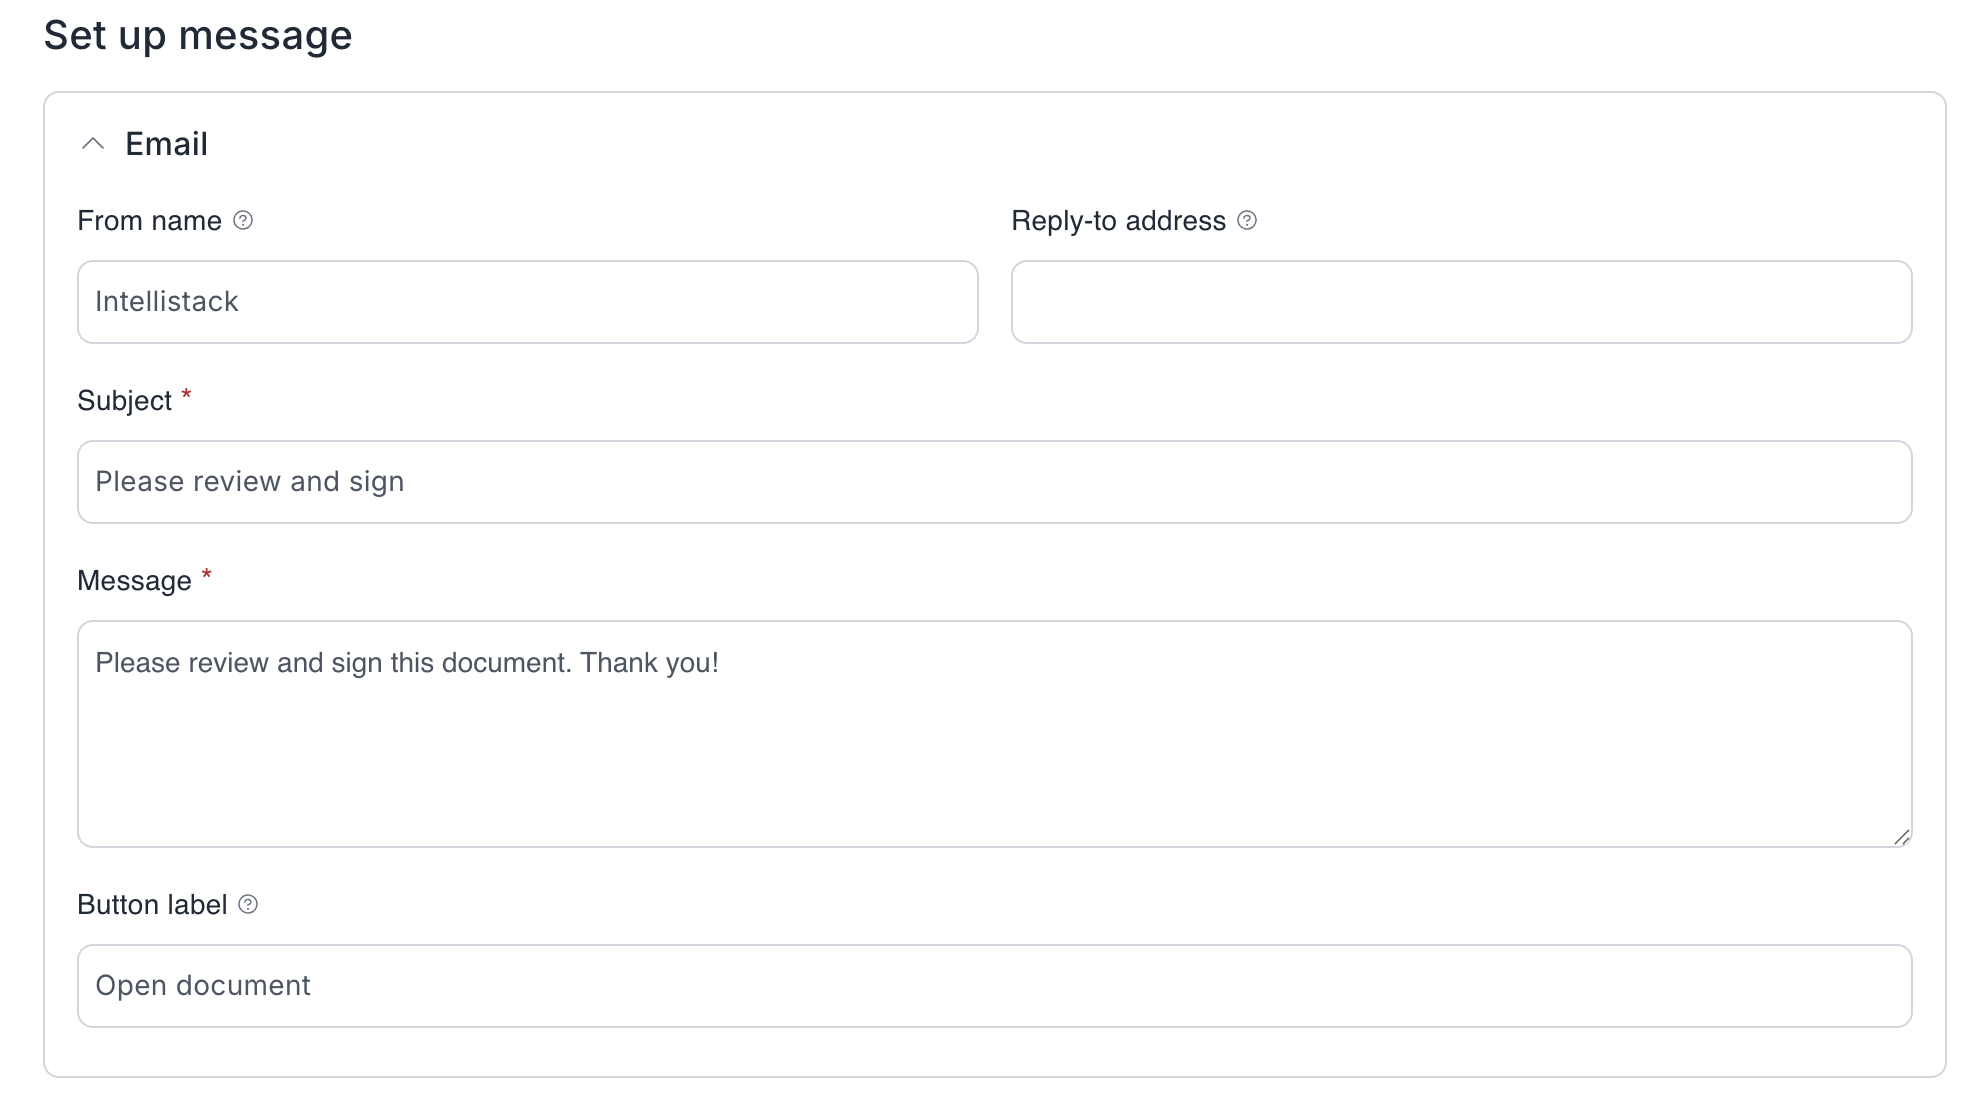Click into the empty Reply-to address field
1972x1102 pixels.
(1461, 302)
